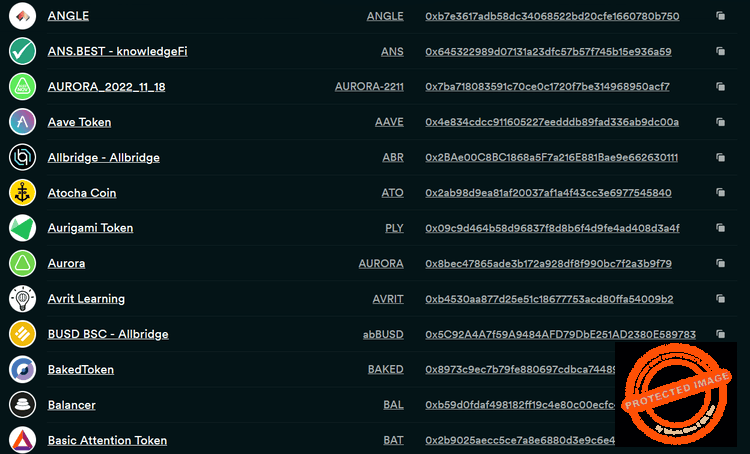Open the BakedToken address starting 0x8973c9ec
Screen dimensions: 750x454
(520, 369)
